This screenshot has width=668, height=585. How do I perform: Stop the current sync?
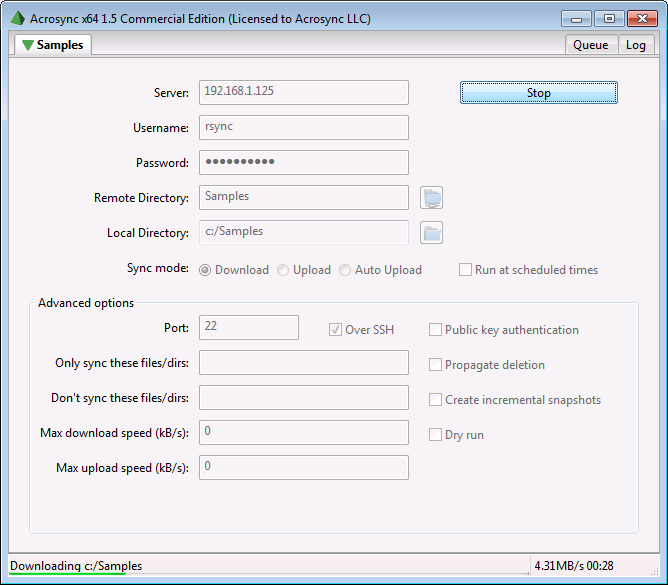(538, 92)
